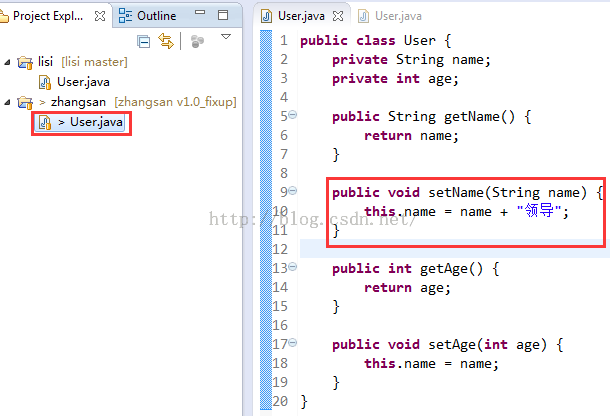
Task: Click the zhangsan project folder icon
Action: click(x=25, y=103)
